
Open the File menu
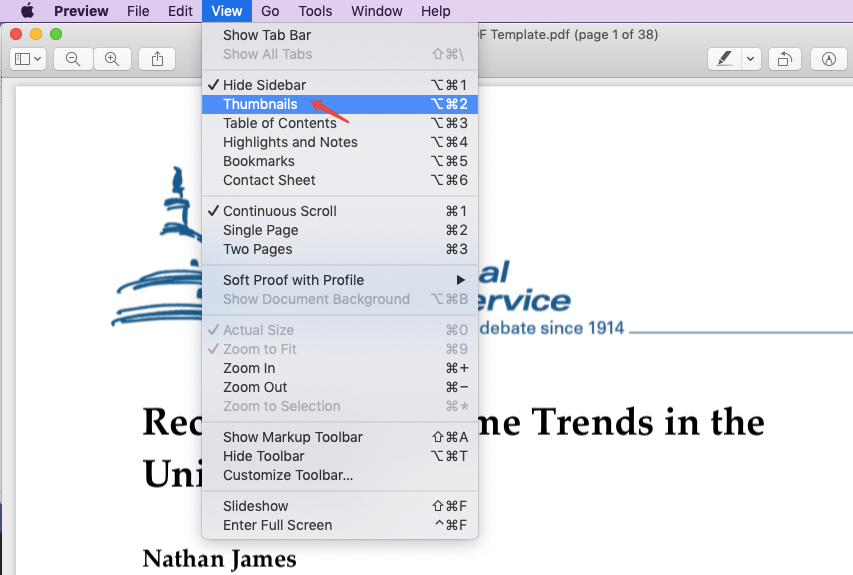click(138, 11)
